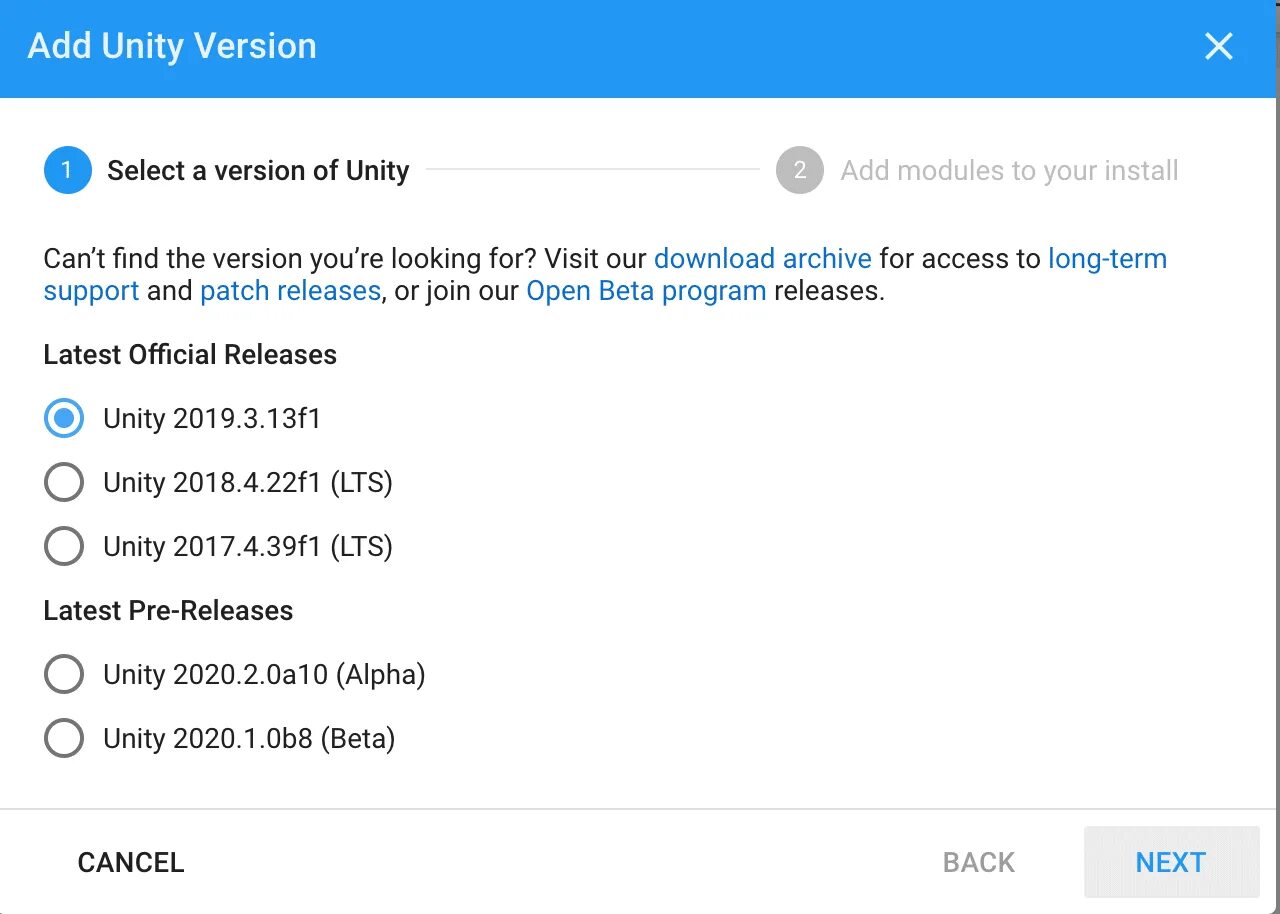Image resolution: width=1280 pixels, height=914 pixels.
Task: Select Unity 2019.3.13f1 radio button
Action: click(64, 418)
